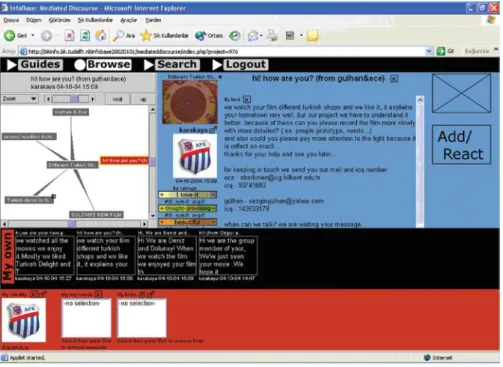Click the 'Turkish dessi in th..' graph node
The width and height of the screenshot is (503, 367).
29,200
